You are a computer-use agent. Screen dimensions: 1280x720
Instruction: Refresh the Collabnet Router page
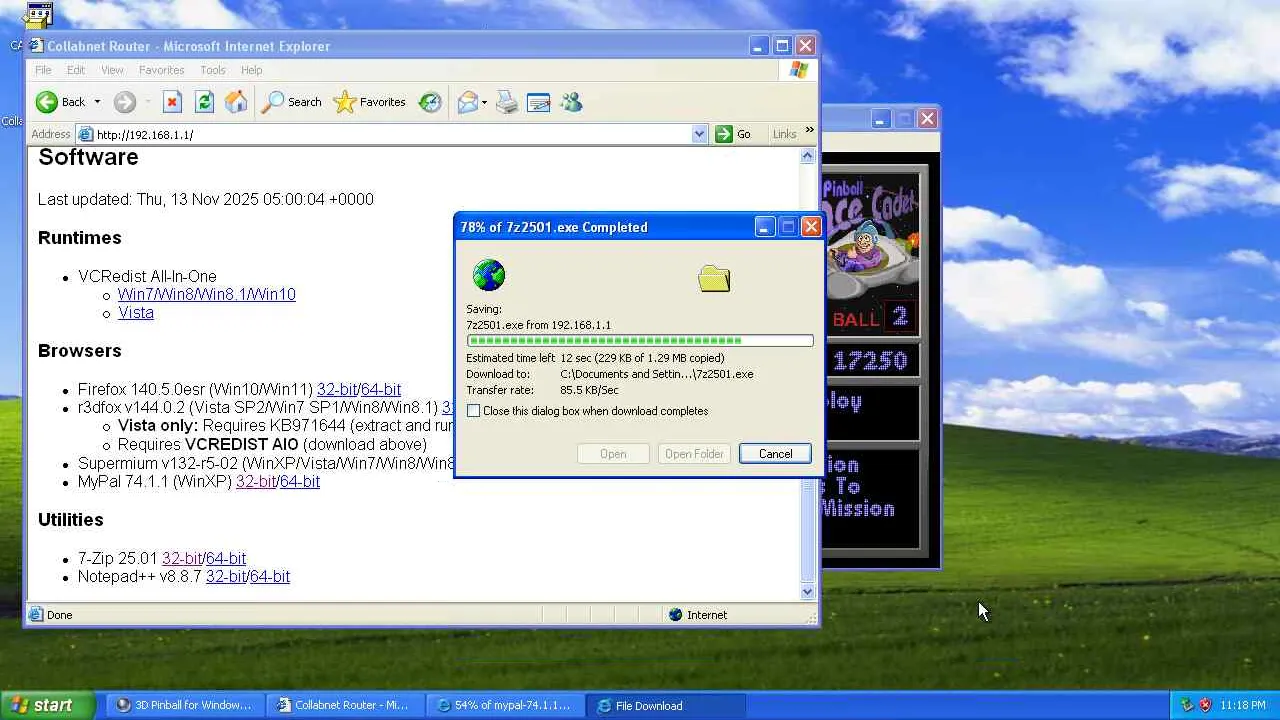point(204,102)
